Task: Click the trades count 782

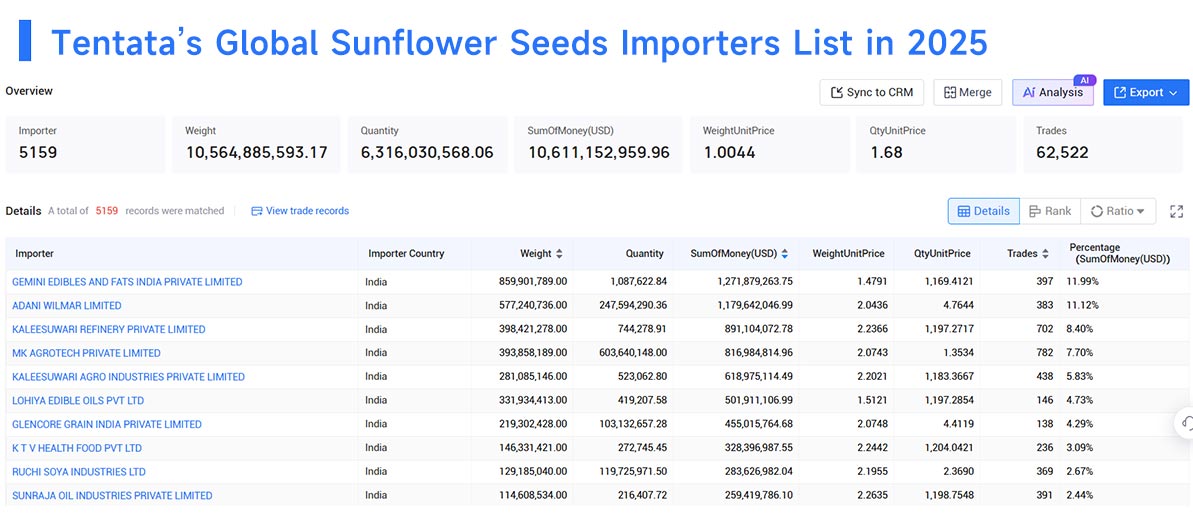Action: coord(1045,353)
